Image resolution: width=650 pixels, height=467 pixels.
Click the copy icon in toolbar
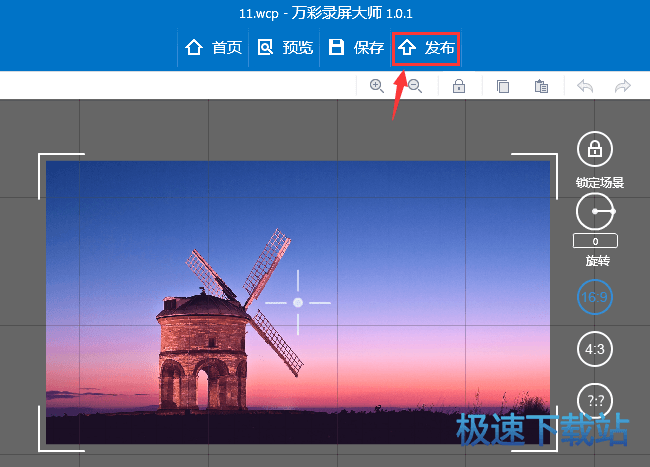coord(503,86)
